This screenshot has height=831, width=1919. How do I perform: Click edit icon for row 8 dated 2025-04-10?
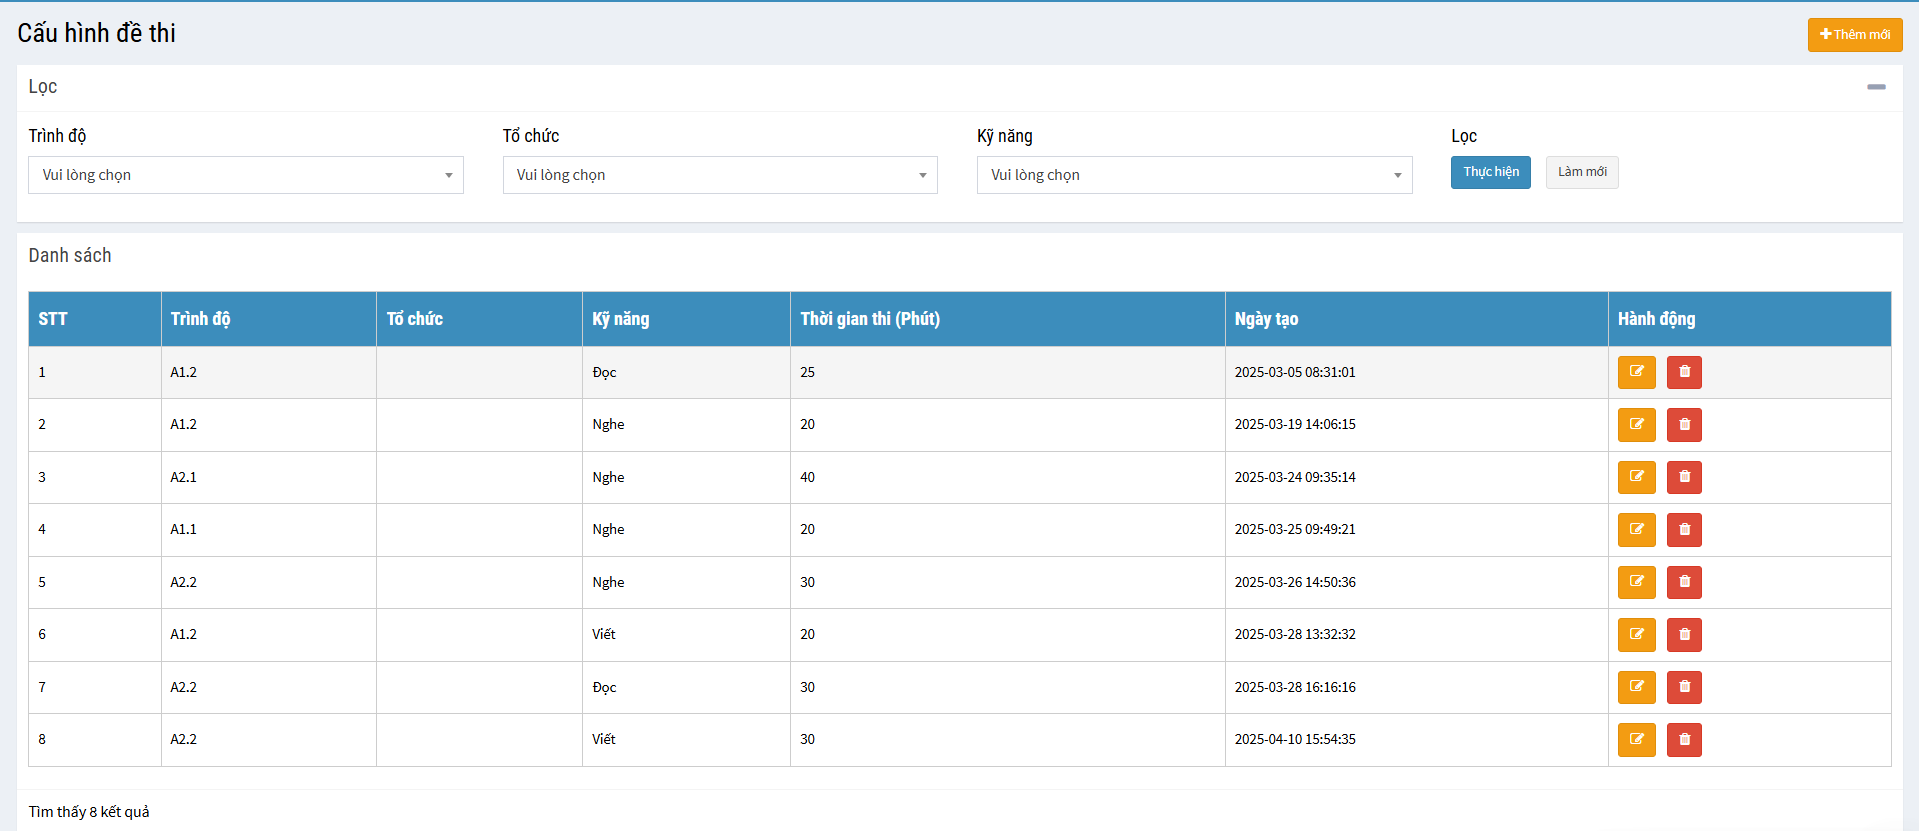click(1636, 740)
